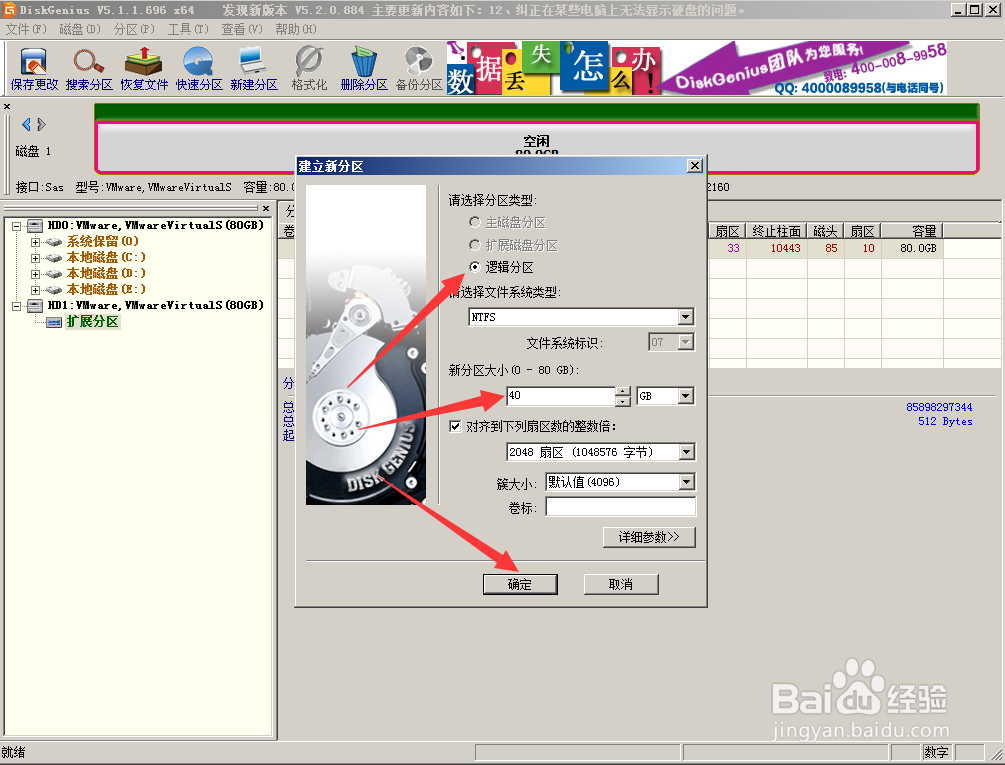Open file system ID 07 dropdown
The width and height of the screenshot is (1005, 765).
pyautogui.click(x=686, y=342)
